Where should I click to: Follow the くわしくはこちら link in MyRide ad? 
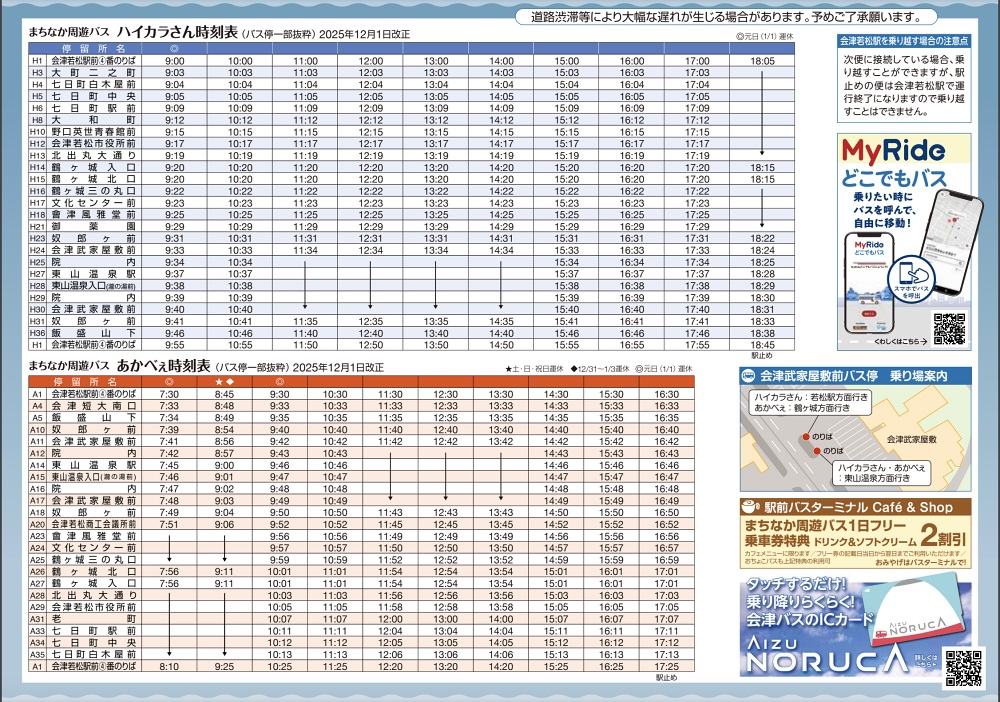[900, 341]
